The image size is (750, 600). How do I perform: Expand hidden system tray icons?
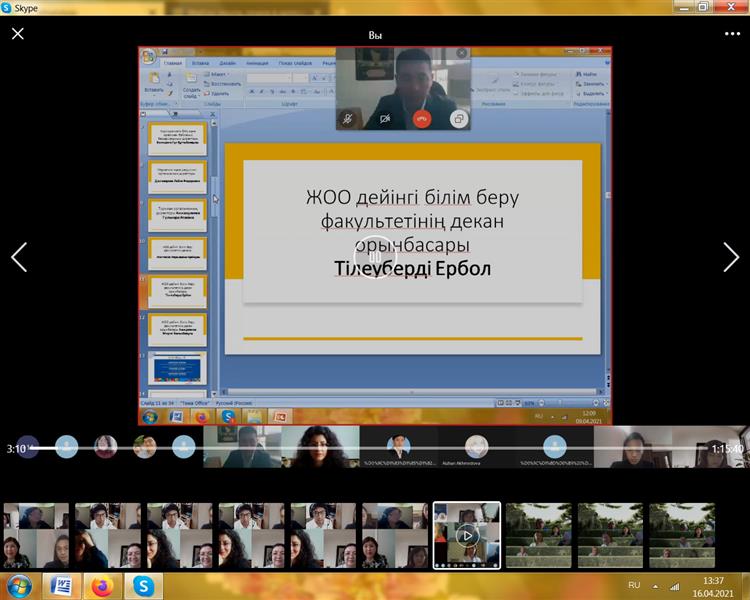tap(655, 585)
